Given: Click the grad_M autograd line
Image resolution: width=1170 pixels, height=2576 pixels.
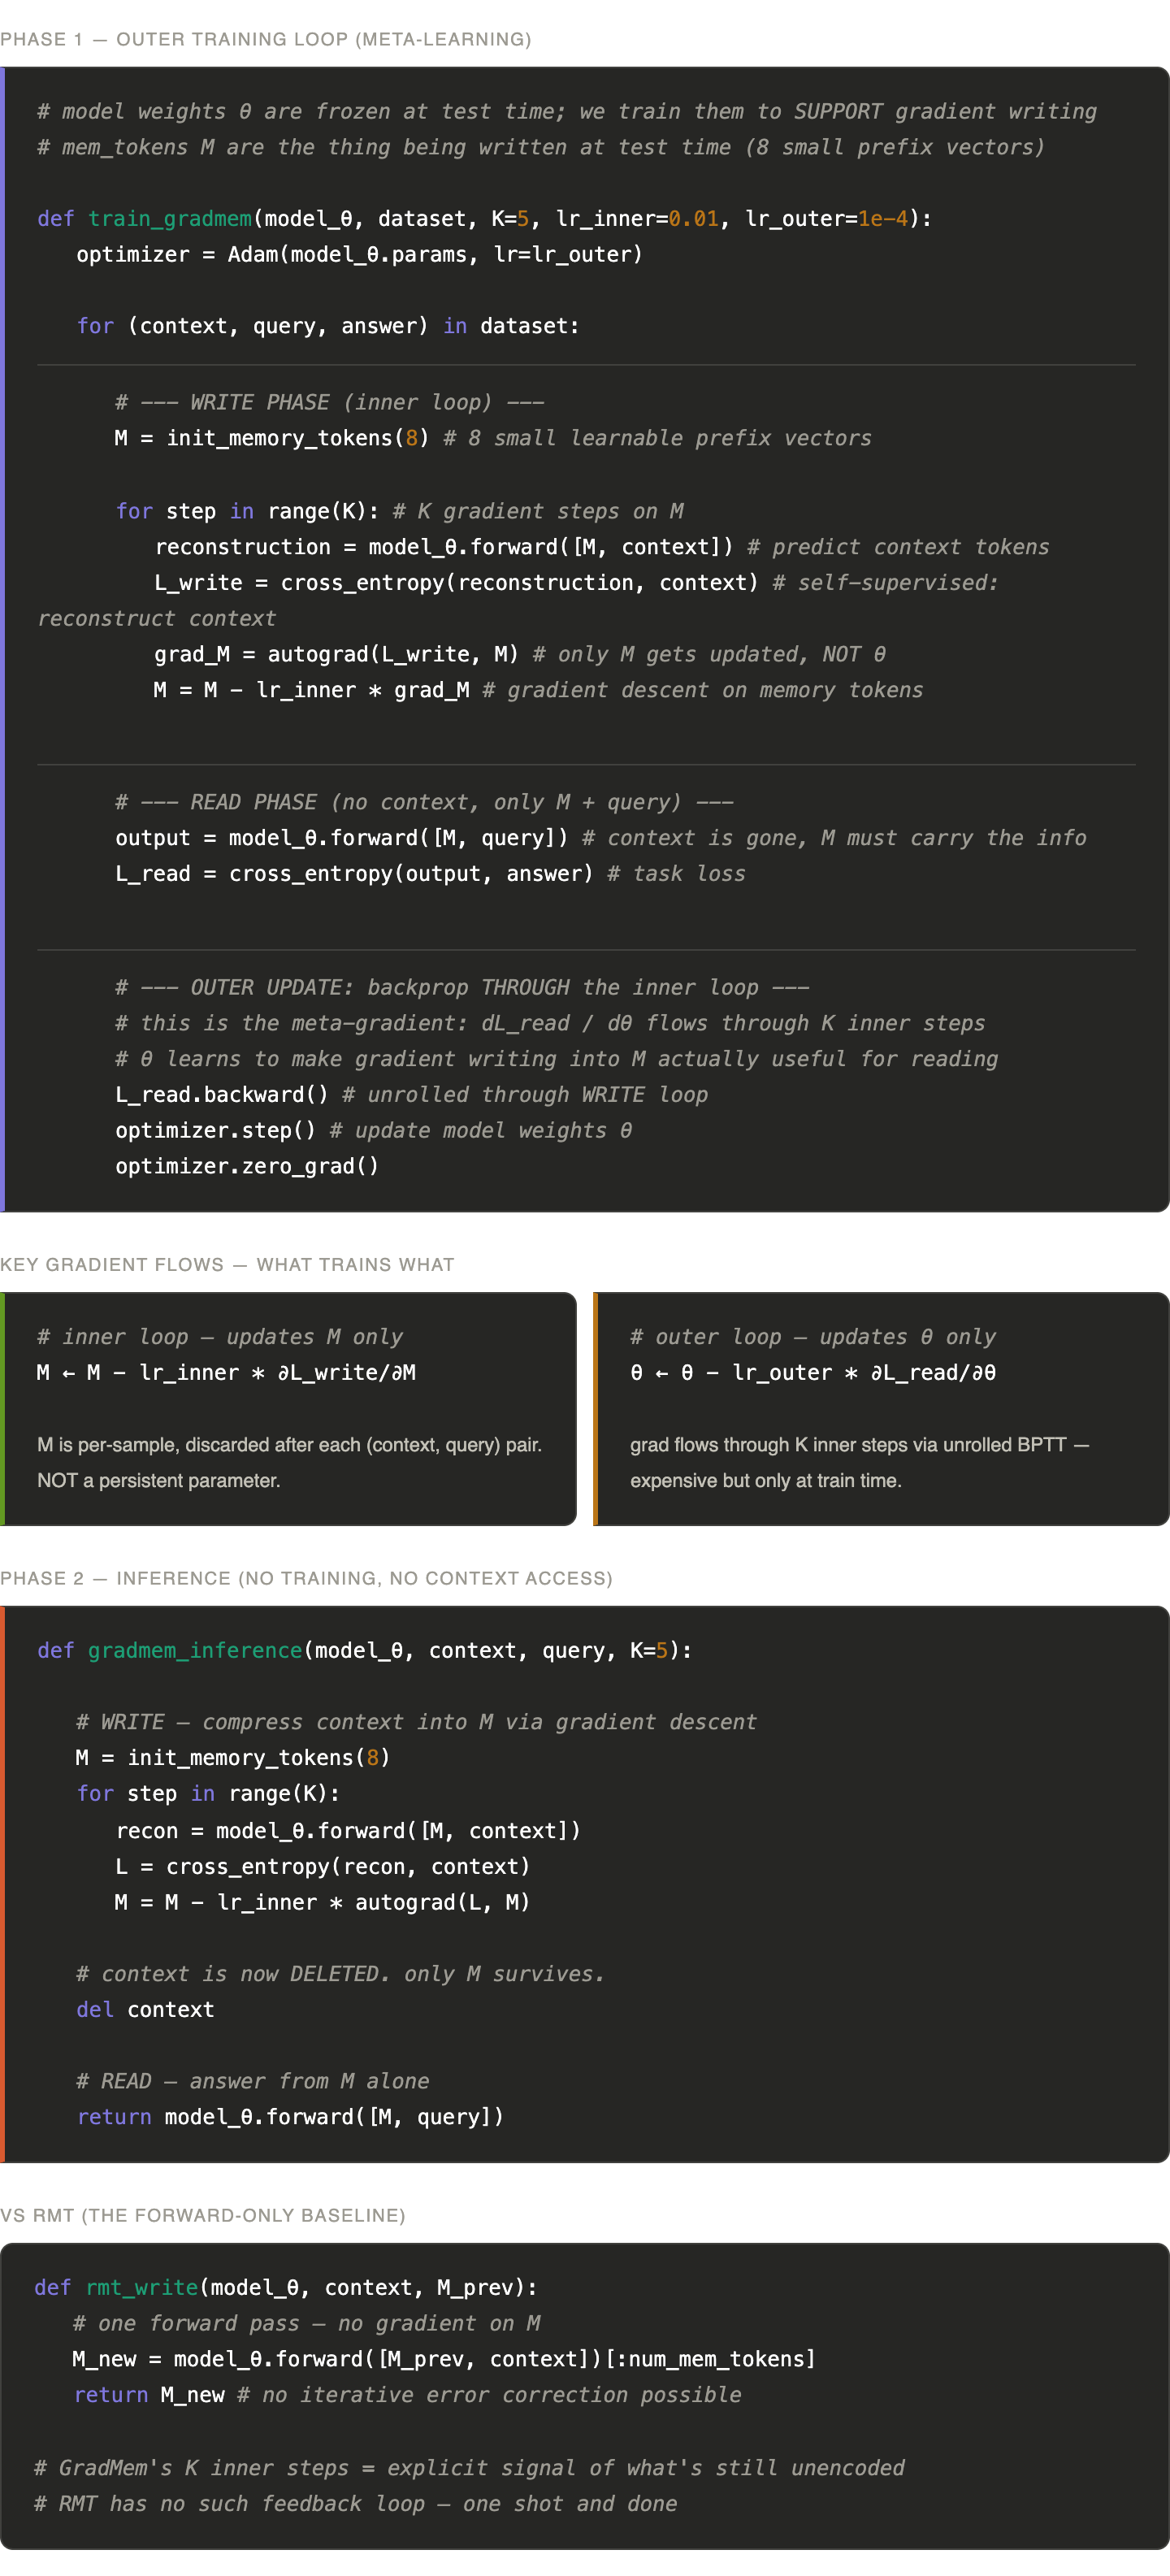Looking at the screenshot, I should (x=520, y=654).
